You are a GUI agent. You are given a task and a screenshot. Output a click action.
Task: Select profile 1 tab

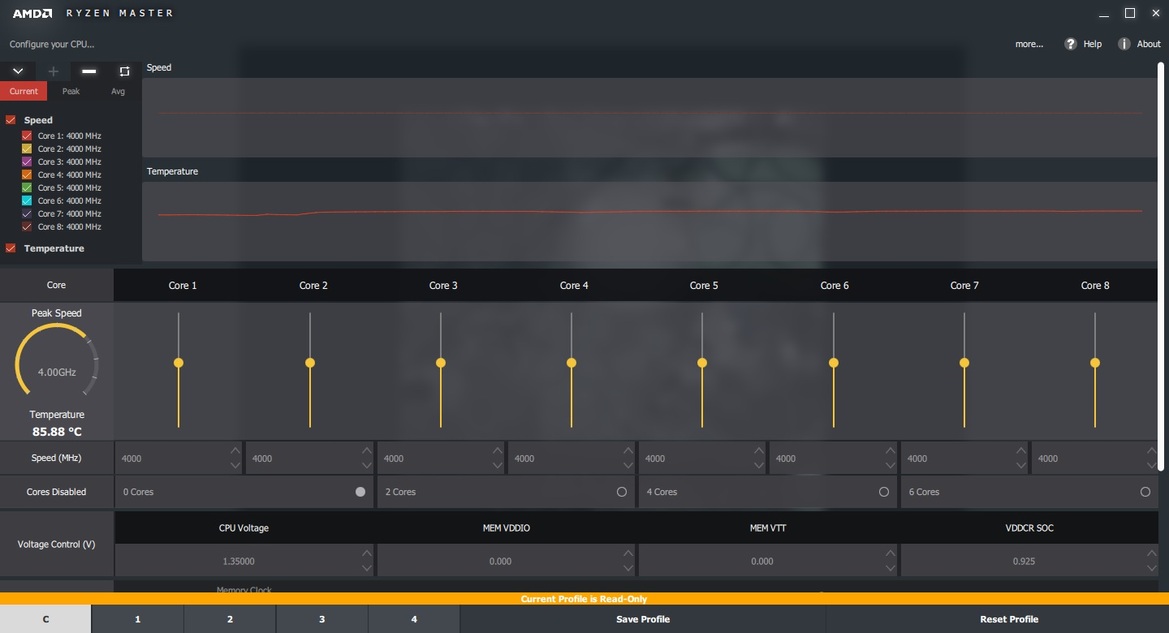tap(138, 619)
